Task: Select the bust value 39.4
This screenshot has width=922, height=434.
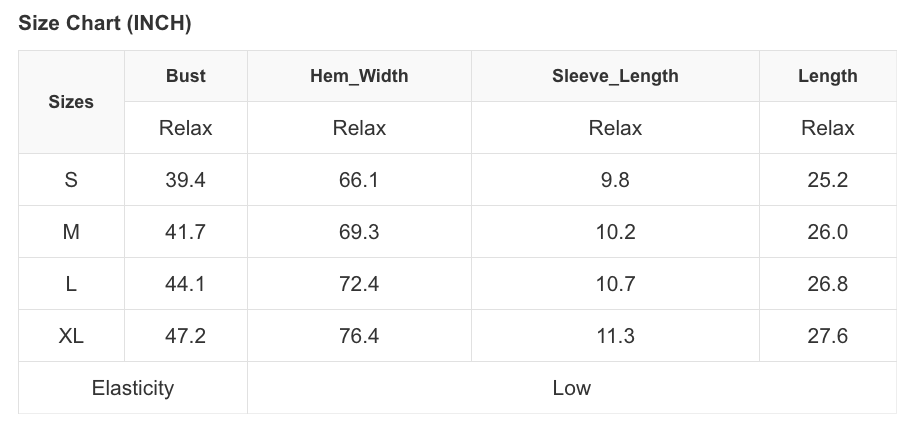Action: [x=186, y=180]
